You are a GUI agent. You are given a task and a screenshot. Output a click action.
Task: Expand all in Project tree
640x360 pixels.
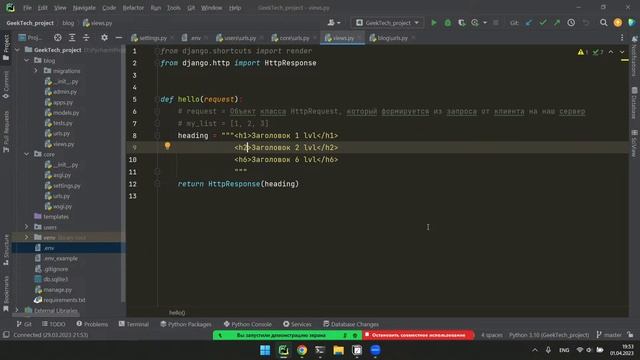point(72,38)
